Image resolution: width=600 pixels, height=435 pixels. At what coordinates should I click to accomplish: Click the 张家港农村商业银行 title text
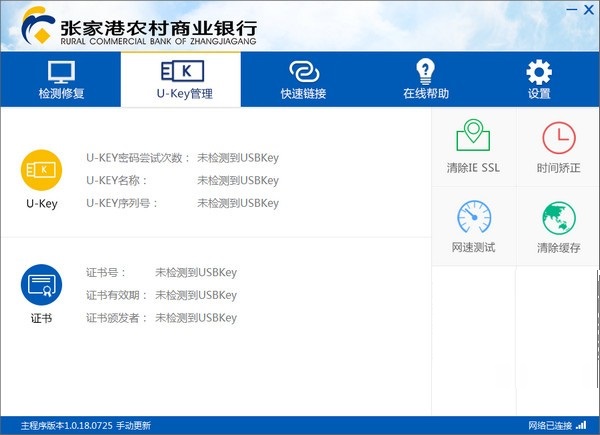(158, 28)
